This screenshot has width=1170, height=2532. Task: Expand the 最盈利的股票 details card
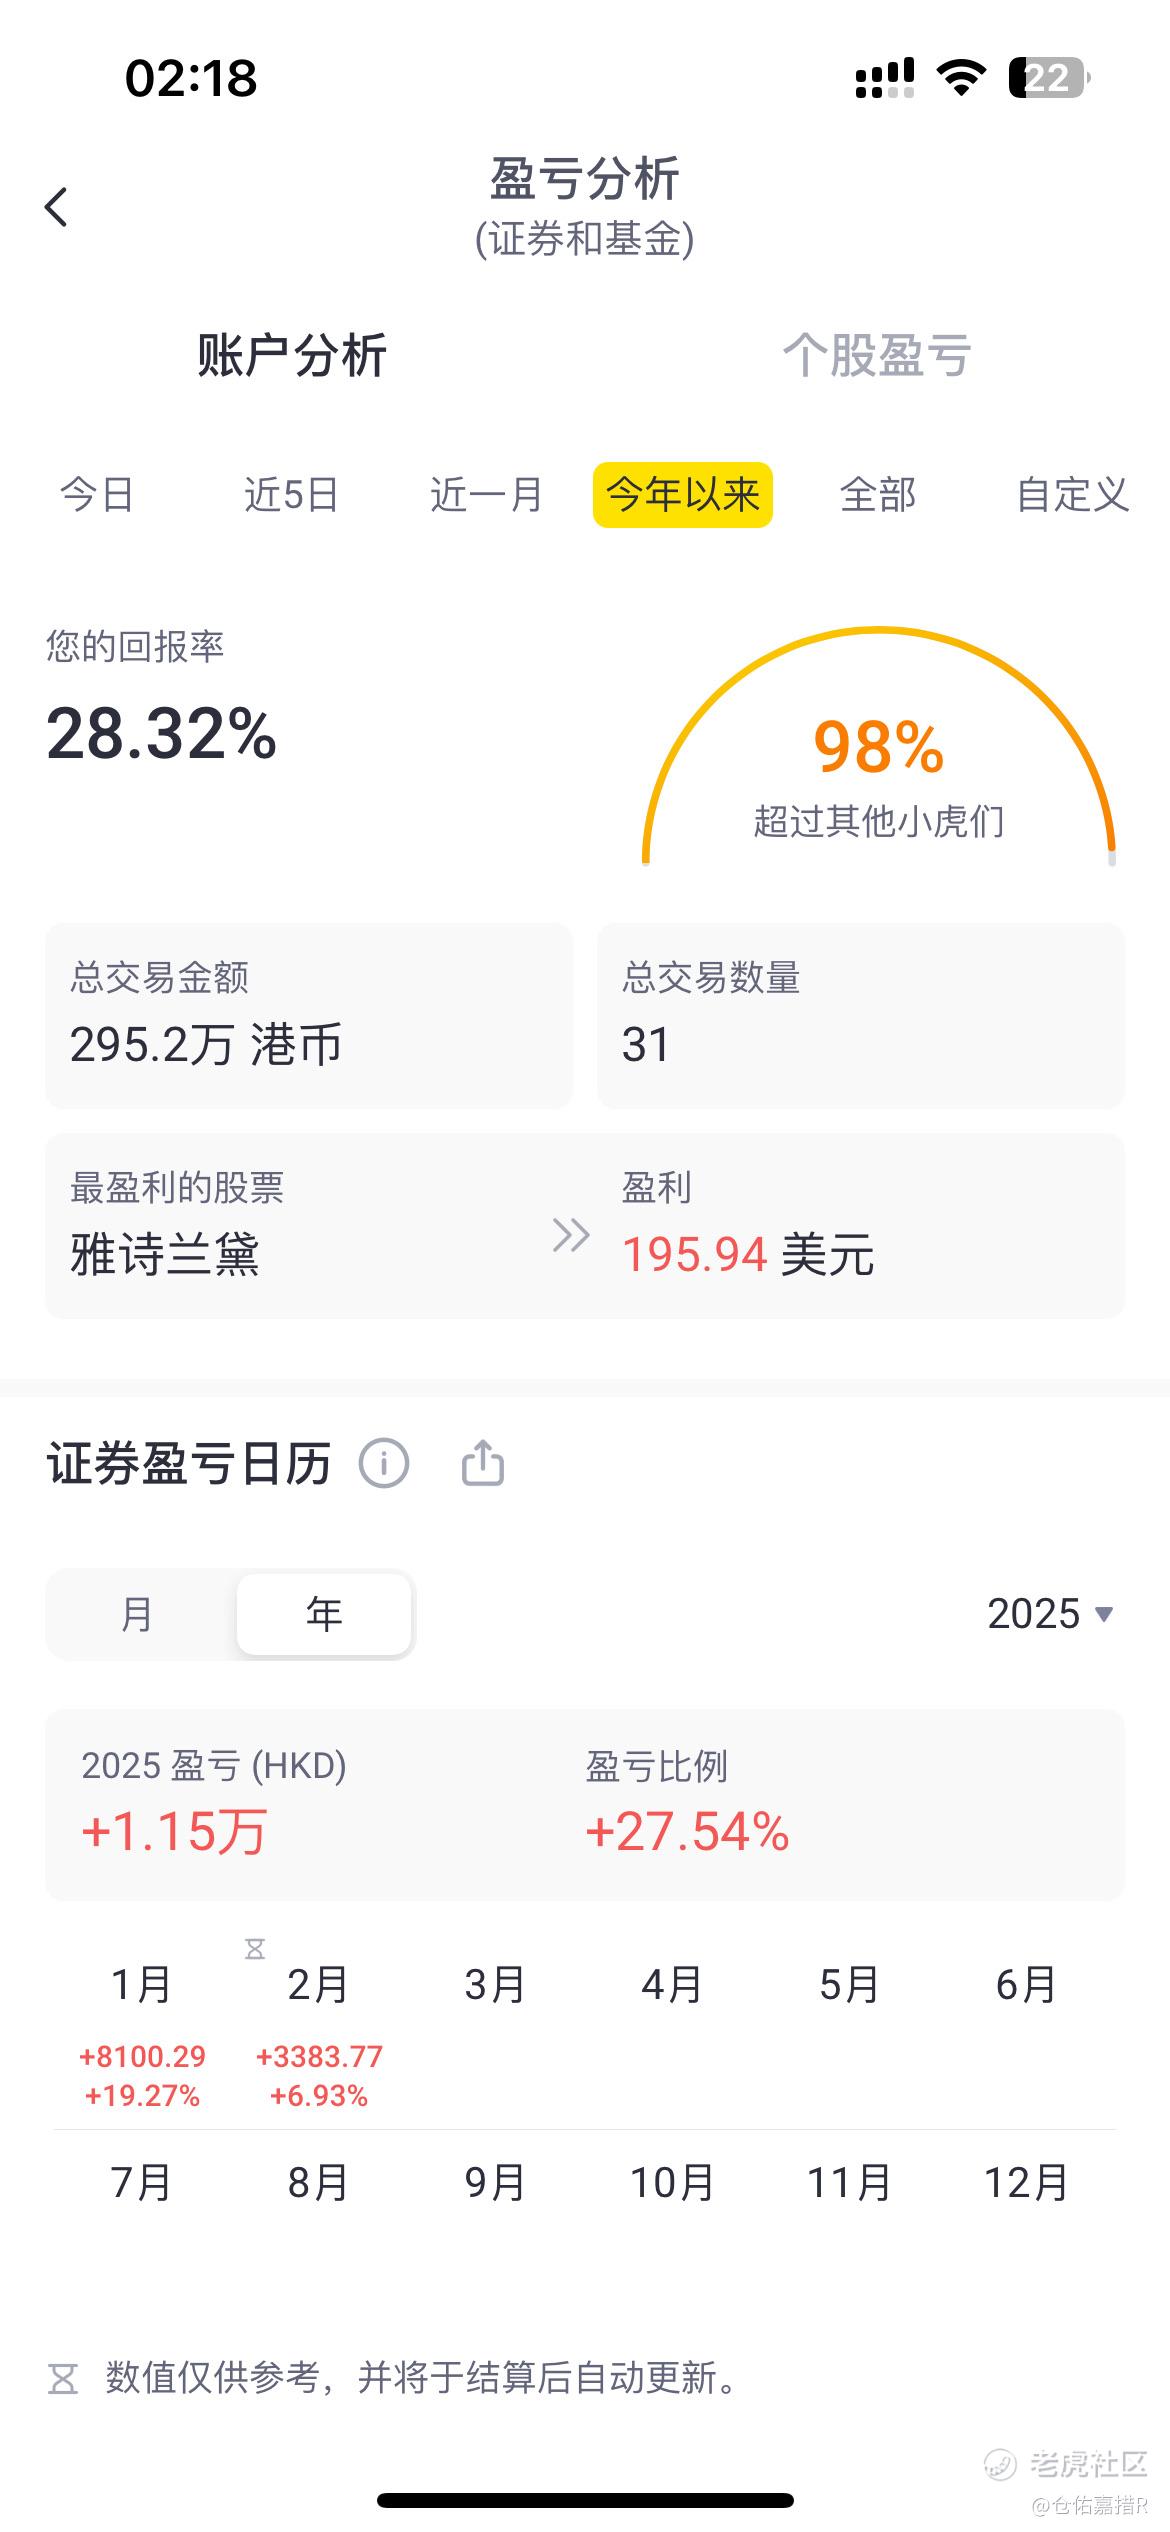[585, 1225]
